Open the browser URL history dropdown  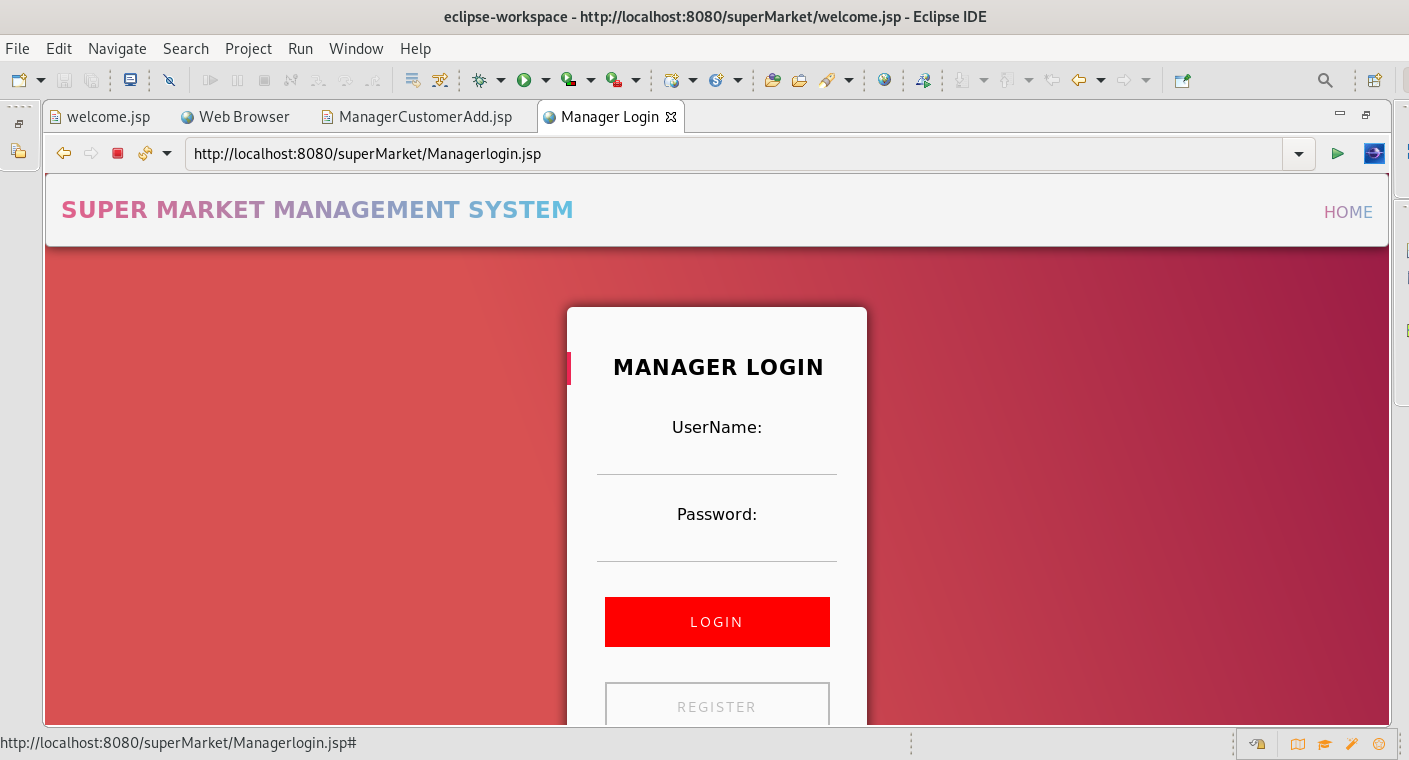pyautogui.click(x=1298, y=153)
